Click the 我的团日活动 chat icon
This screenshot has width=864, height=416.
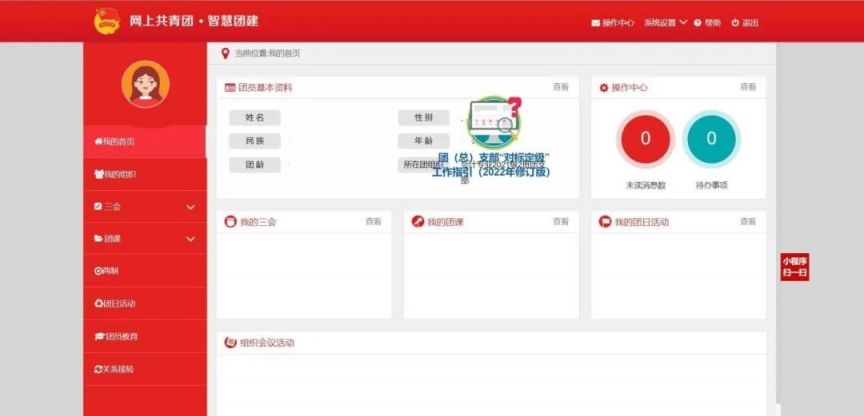605,221
